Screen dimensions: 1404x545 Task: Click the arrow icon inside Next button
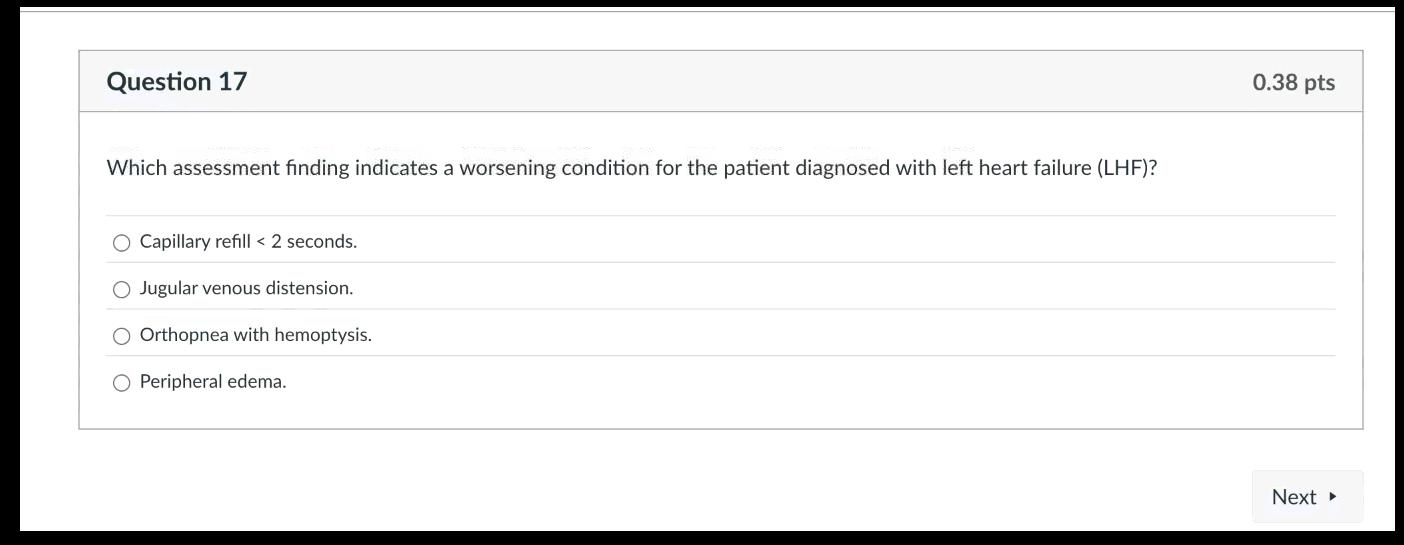coord(1332,496)
